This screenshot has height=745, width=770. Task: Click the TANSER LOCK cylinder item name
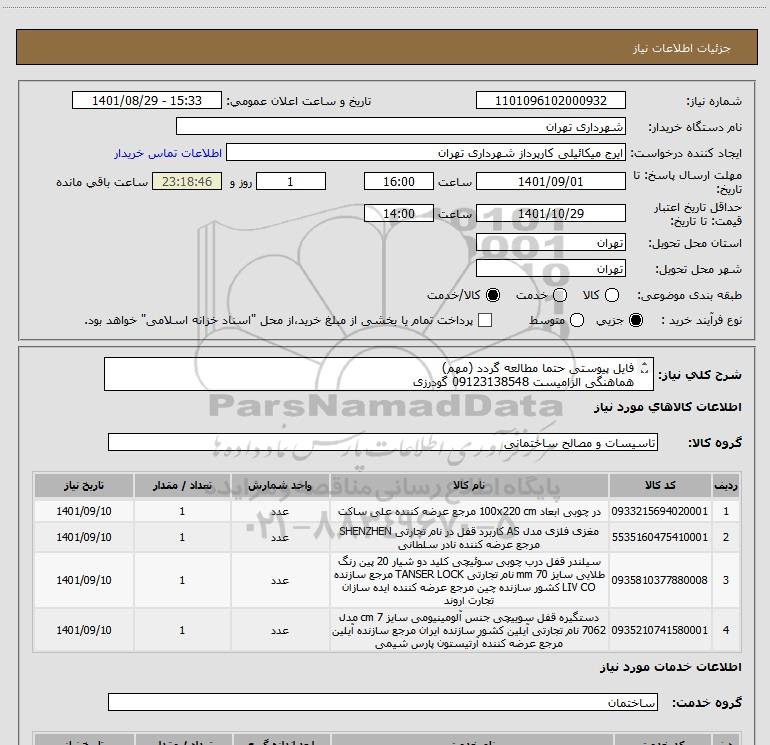coord(469,580)
